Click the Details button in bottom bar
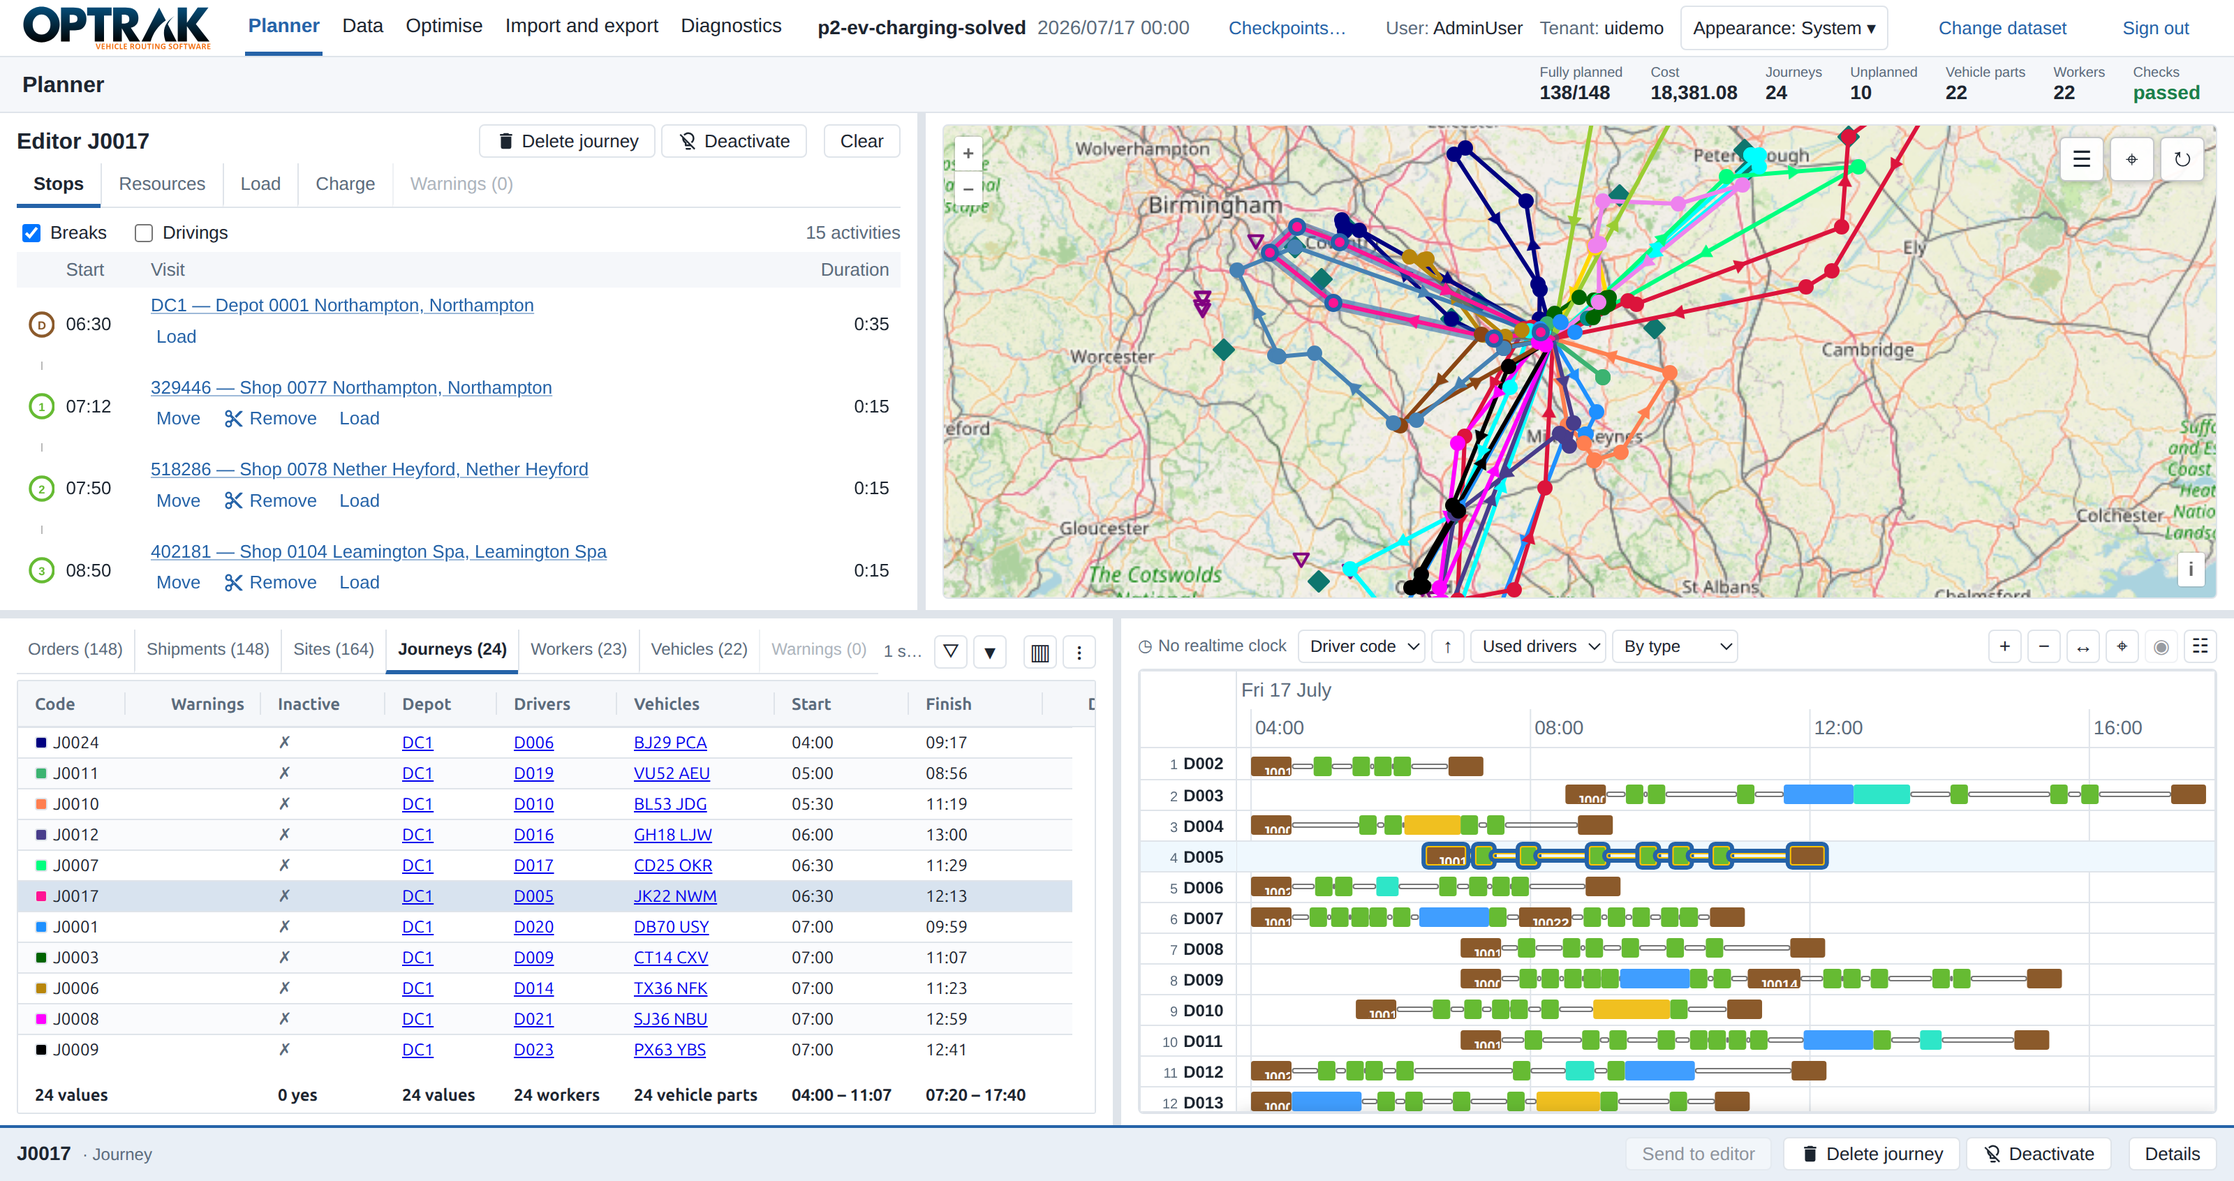 click(x=2172, y=1154)
